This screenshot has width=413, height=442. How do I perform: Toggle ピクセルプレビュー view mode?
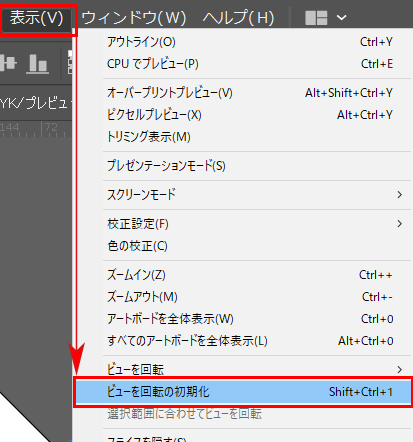257,115
